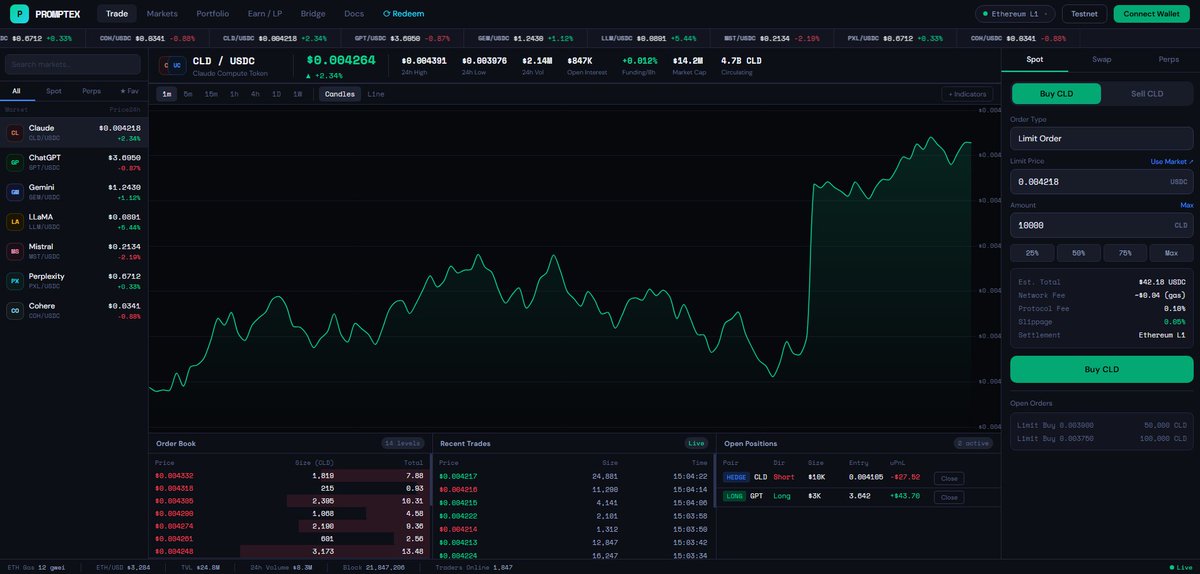Switch chart type to Line
This screenshot has width=1200, height=574.
coord(376,94)
